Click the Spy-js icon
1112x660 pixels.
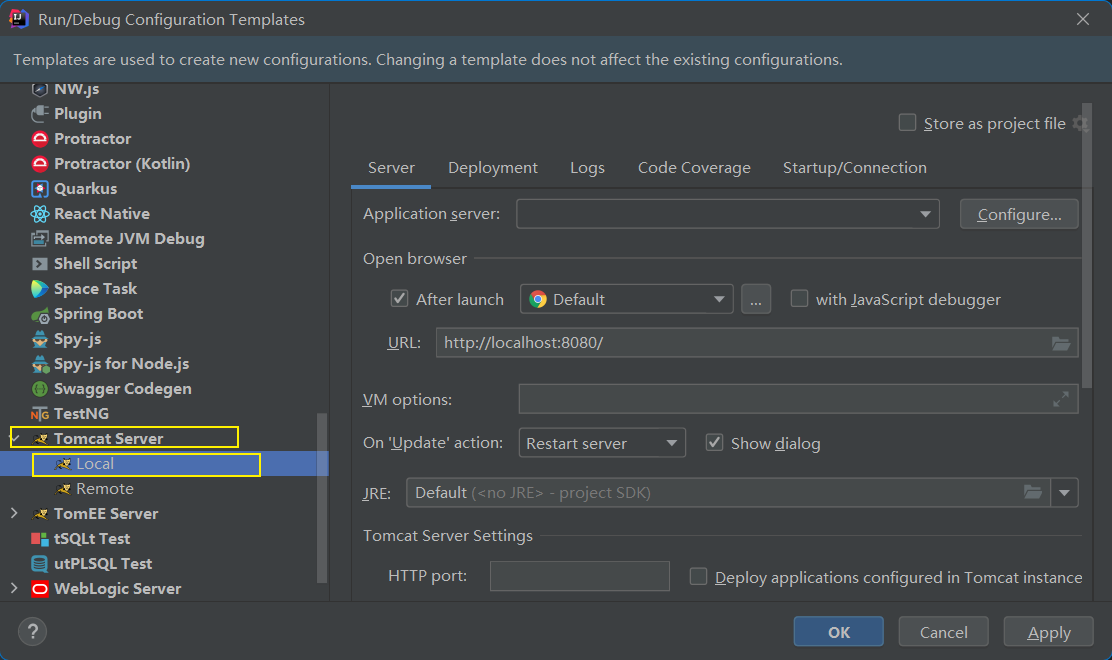pos(40,339)
